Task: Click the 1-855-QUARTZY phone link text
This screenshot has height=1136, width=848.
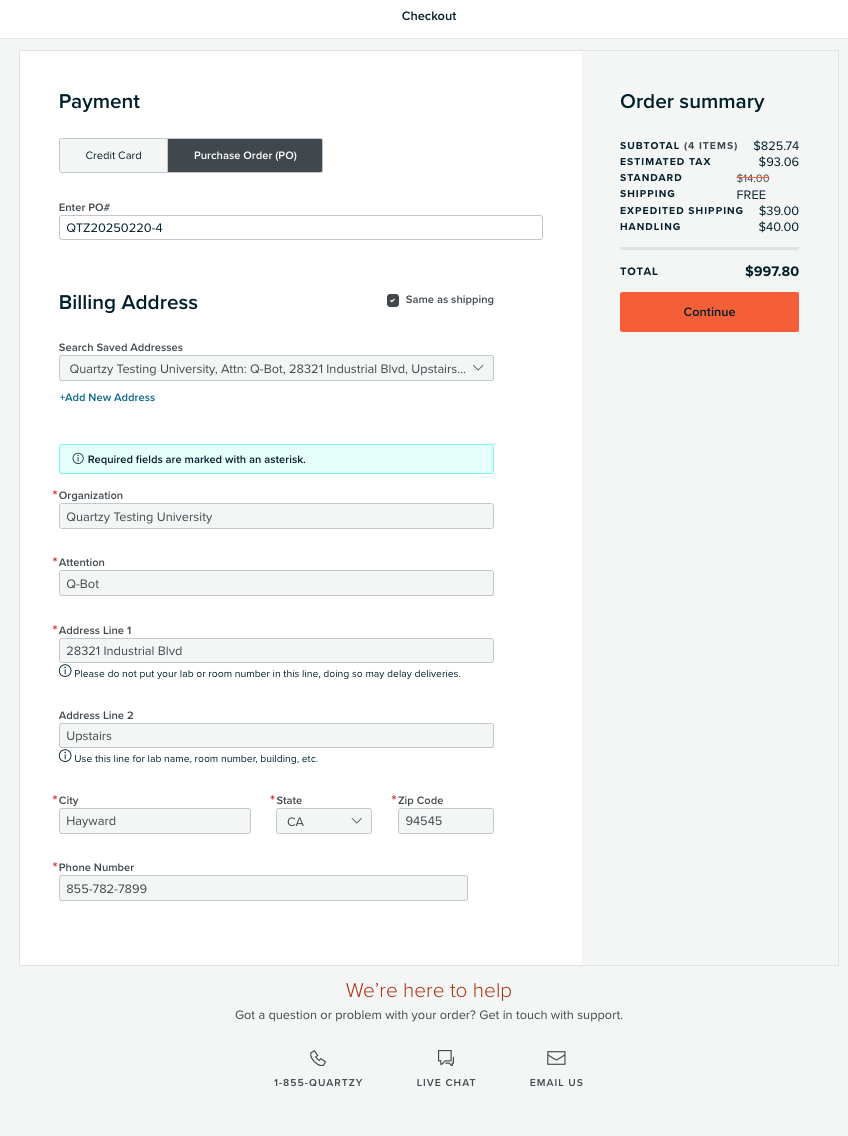Action: click(318, 1082)
